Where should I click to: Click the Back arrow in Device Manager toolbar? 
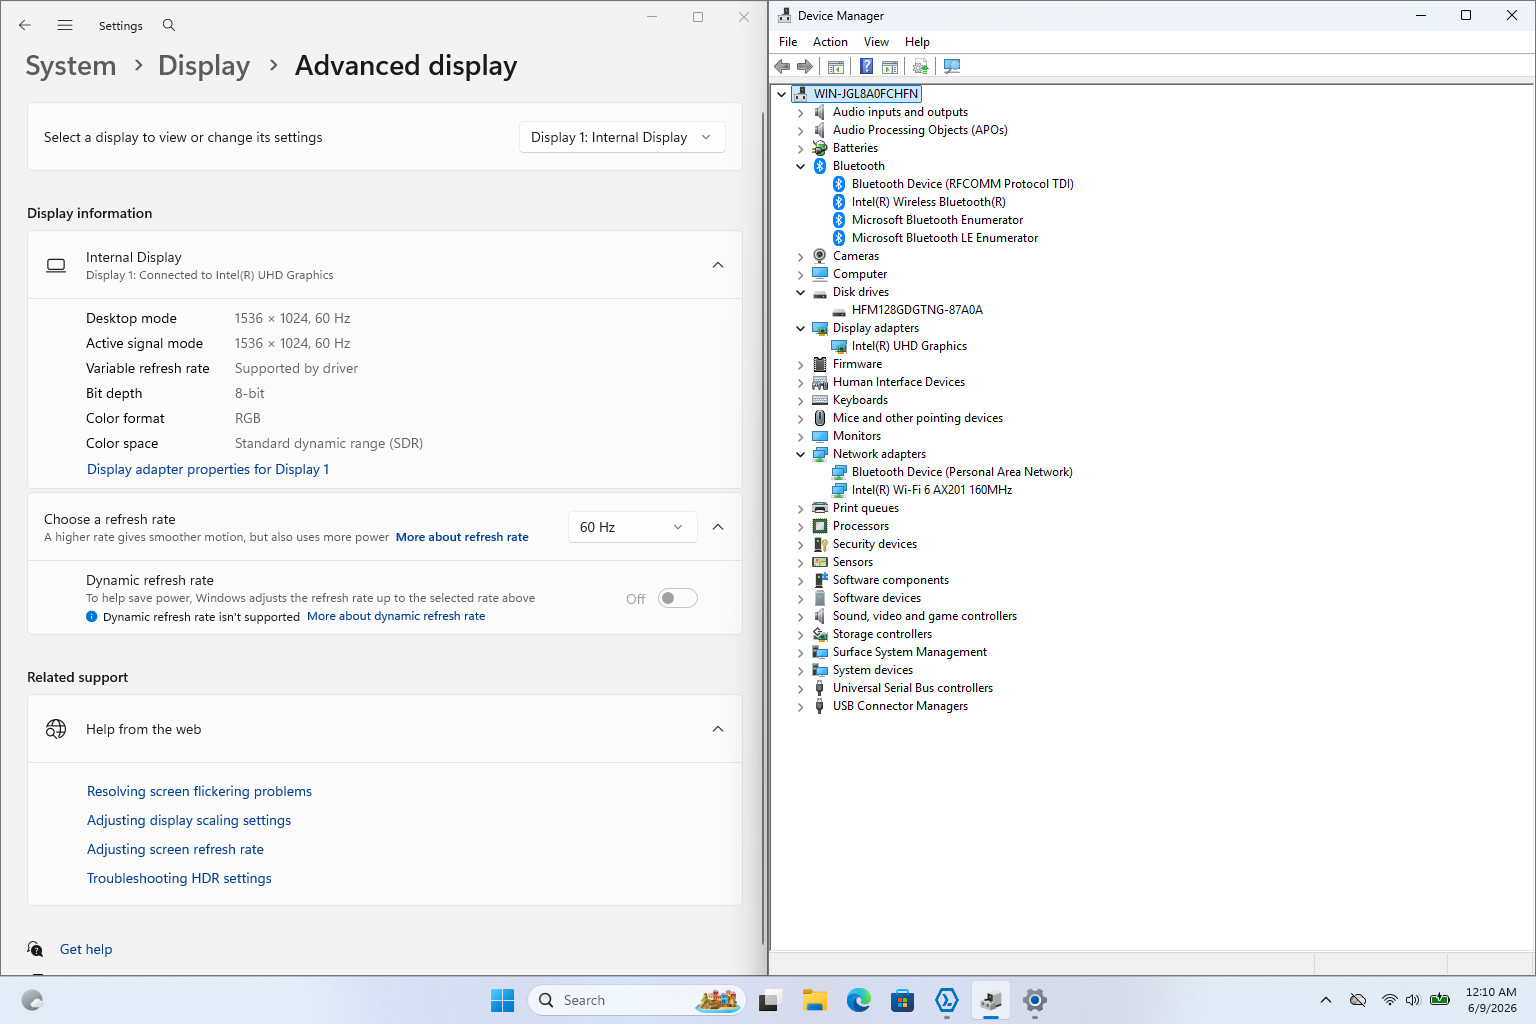pyautogui.click(x=782, y=66)
